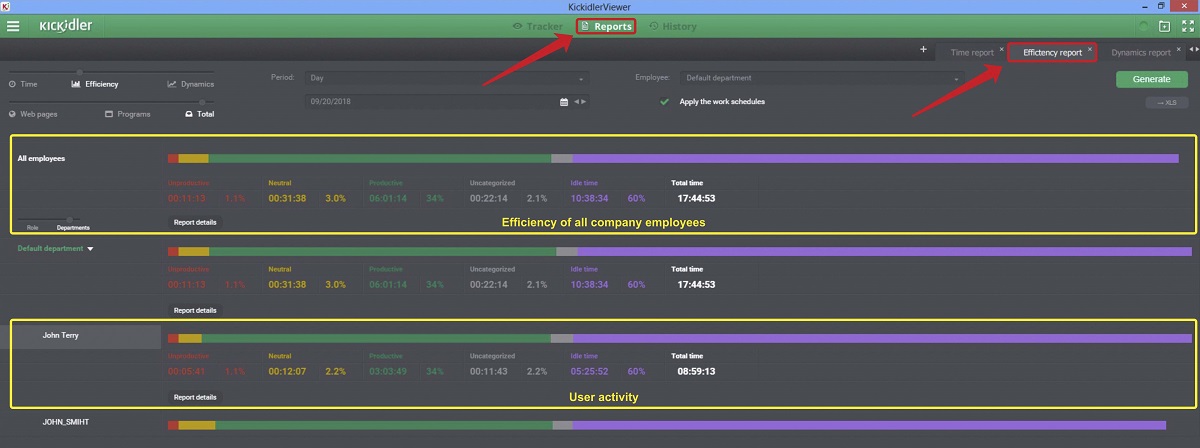Click John Terry's total time 08:59:13

pos(697,372)
